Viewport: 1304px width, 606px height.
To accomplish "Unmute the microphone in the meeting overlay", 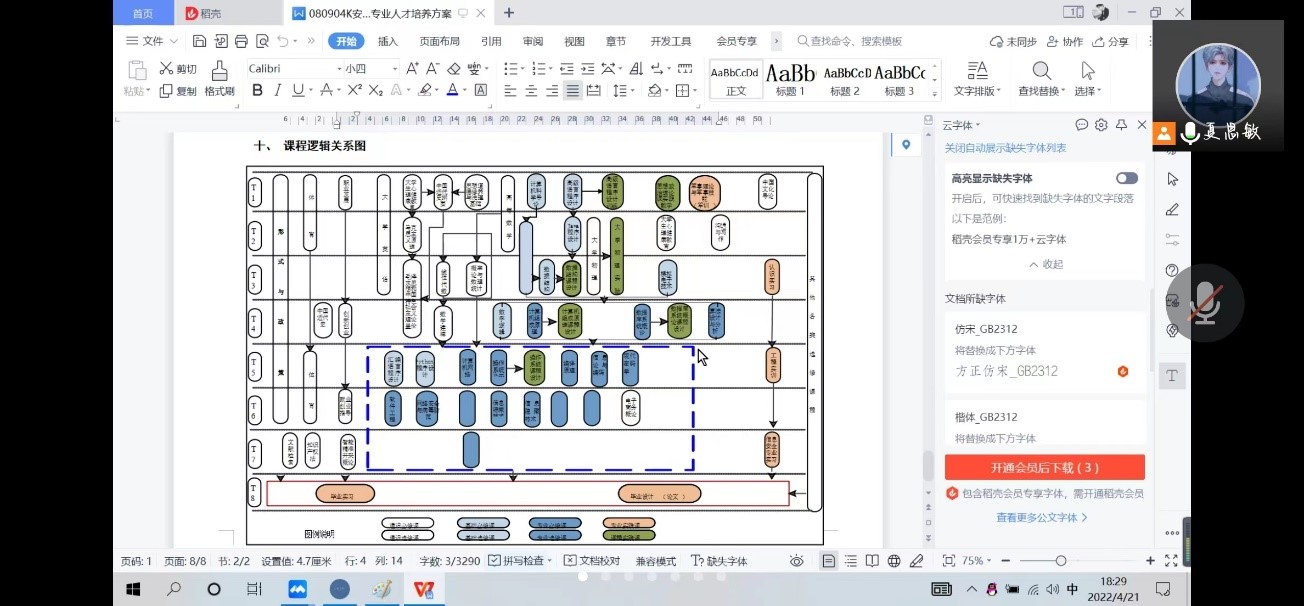I will pos(1205,302).
